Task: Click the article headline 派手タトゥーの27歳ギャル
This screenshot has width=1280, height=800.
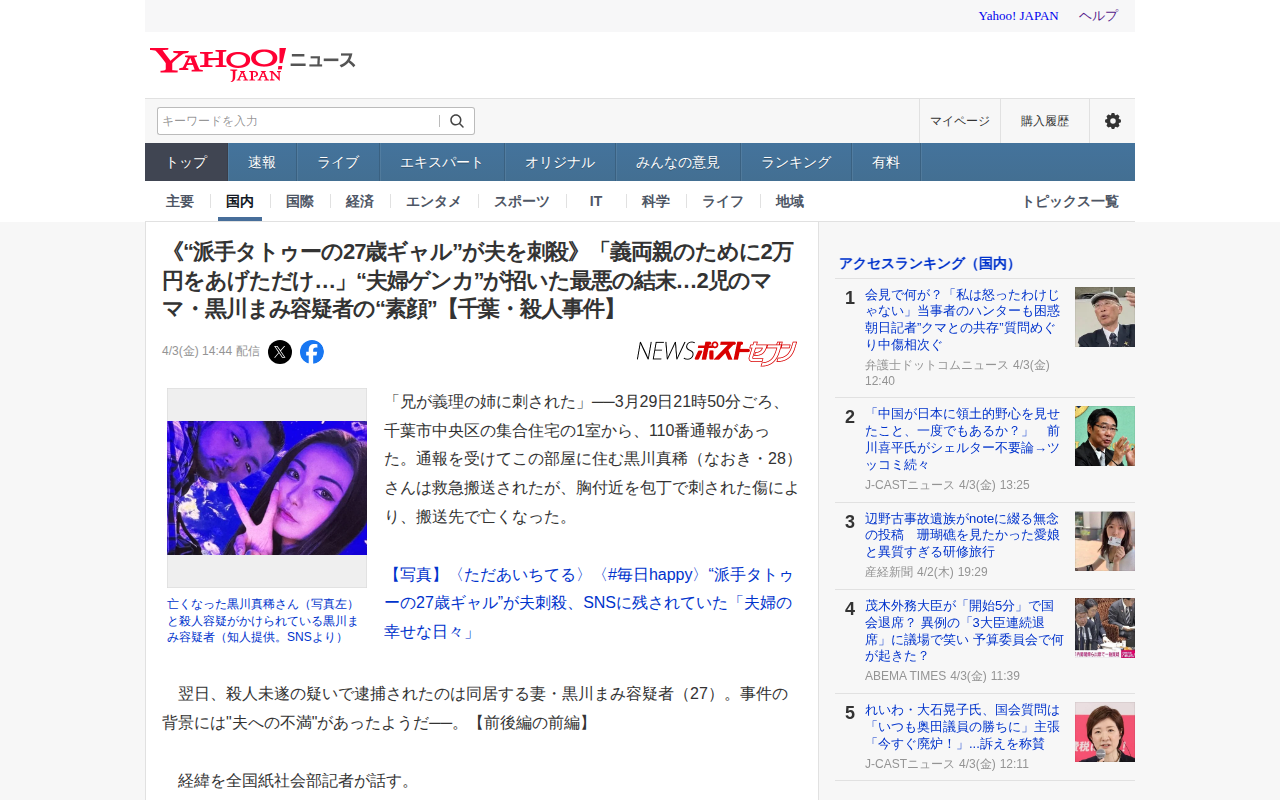Action: click(479, 280)
